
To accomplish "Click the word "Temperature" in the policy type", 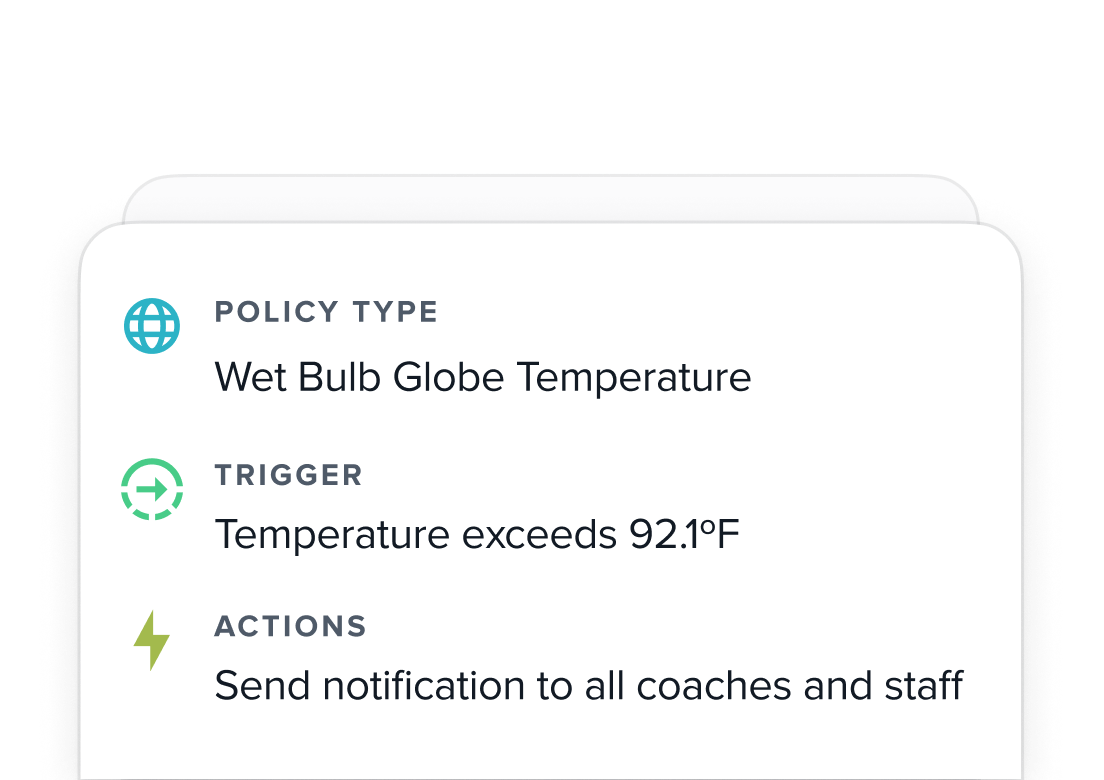I will [633, 378].
